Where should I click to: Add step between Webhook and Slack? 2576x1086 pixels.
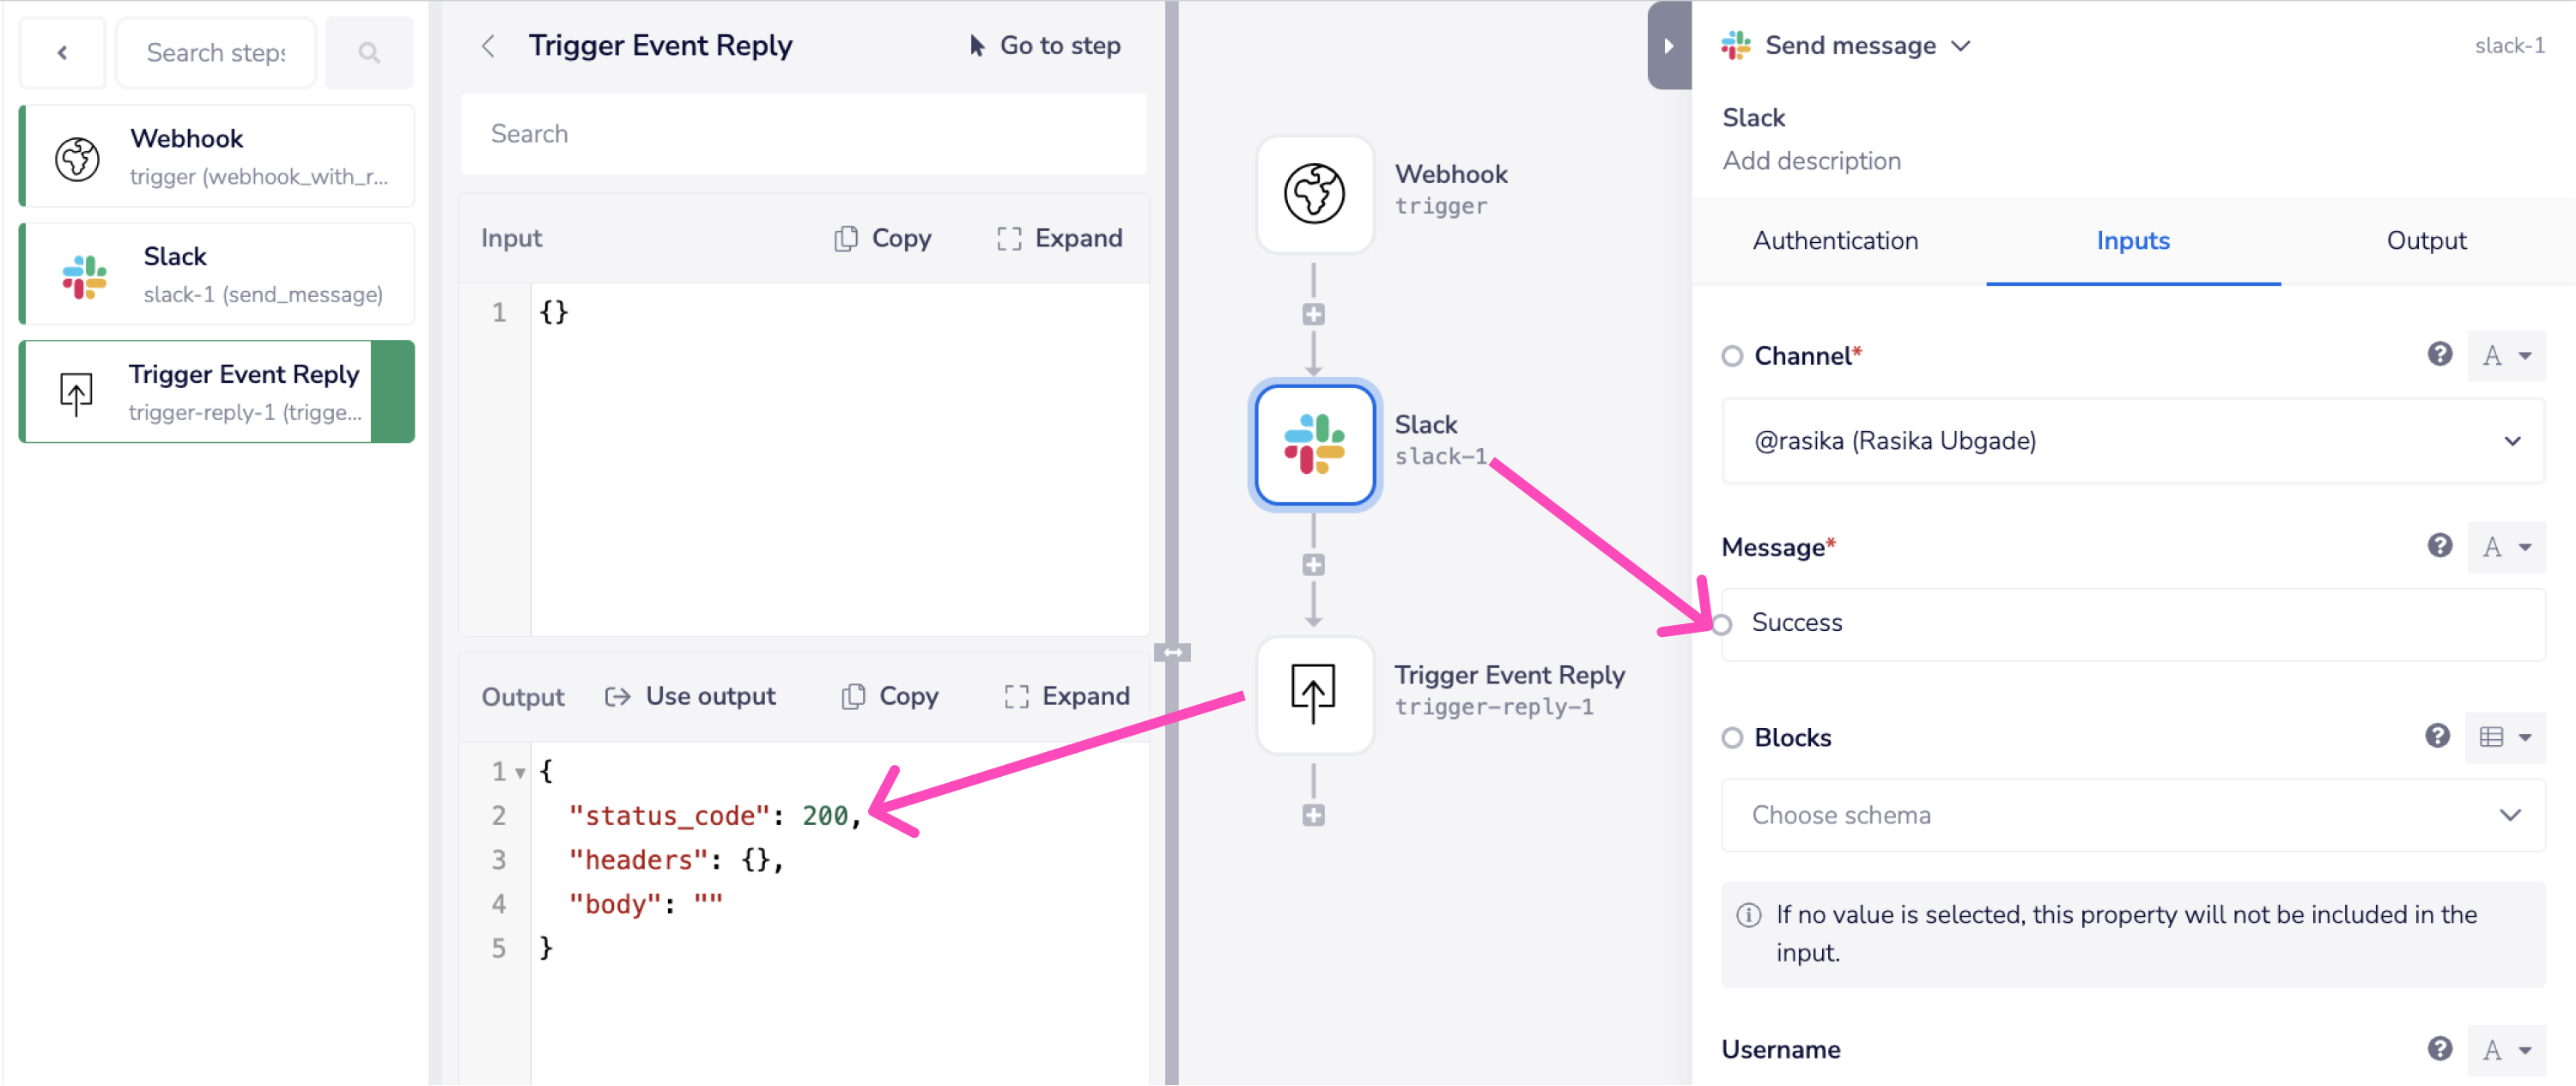(x=1313, y=315)
